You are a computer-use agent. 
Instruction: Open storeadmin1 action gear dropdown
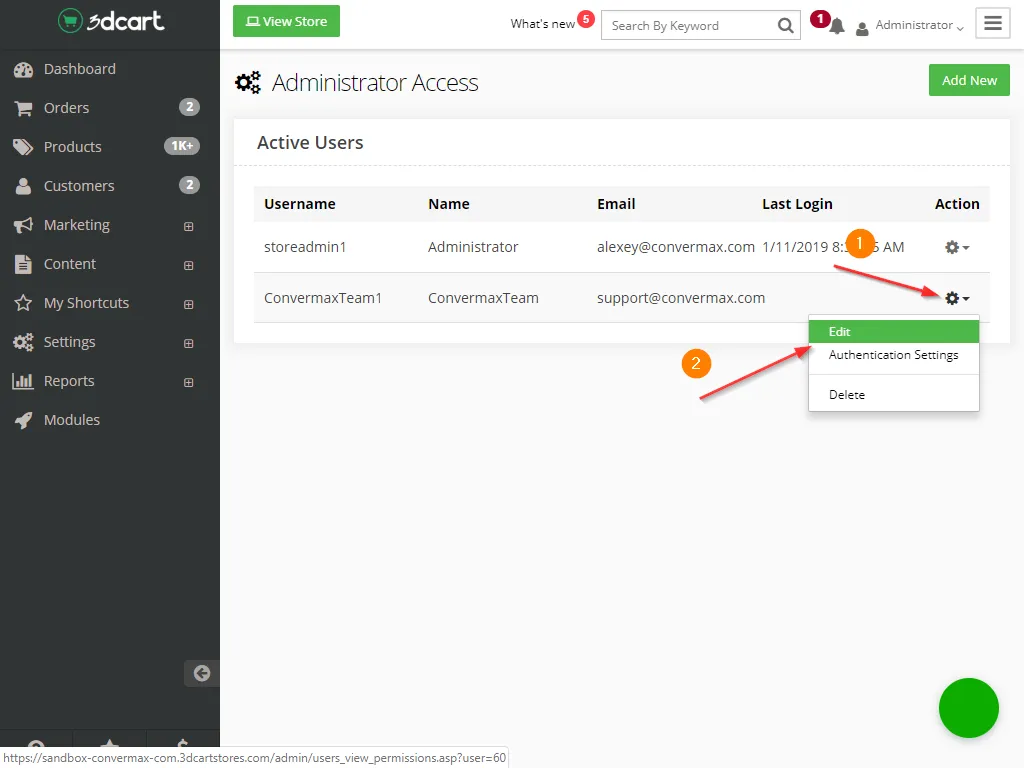(x=957, y=247)
